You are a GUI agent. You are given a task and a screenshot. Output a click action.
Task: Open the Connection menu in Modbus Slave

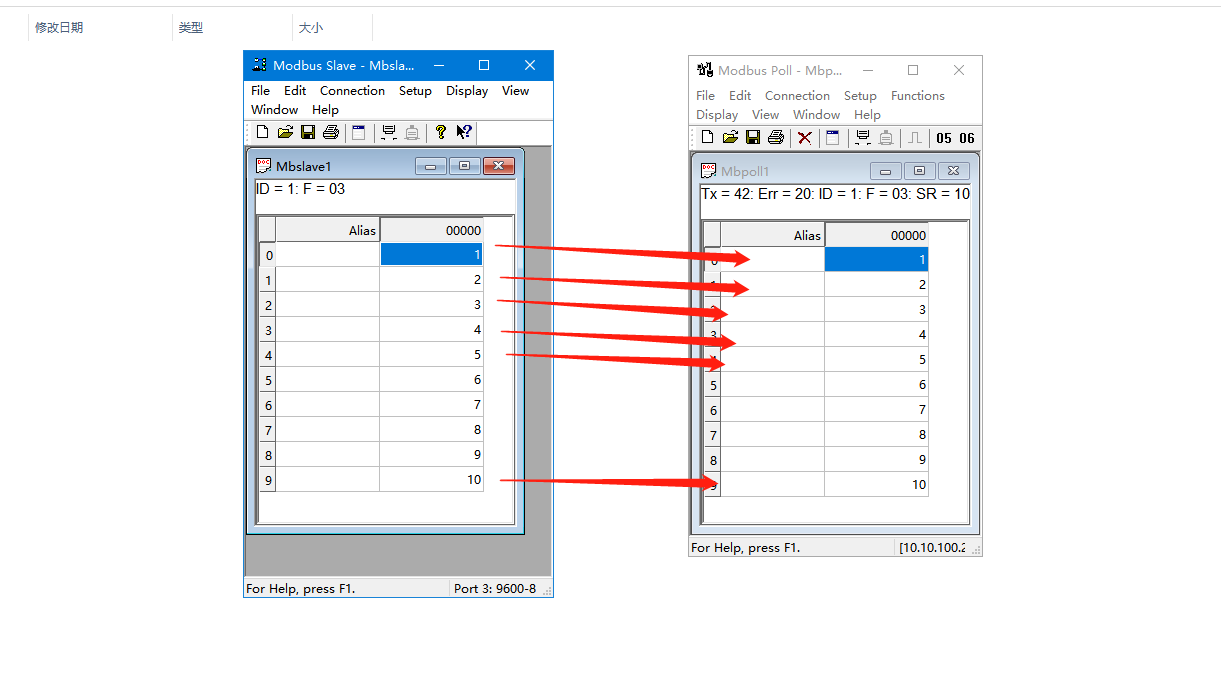[x=352, y=91]
